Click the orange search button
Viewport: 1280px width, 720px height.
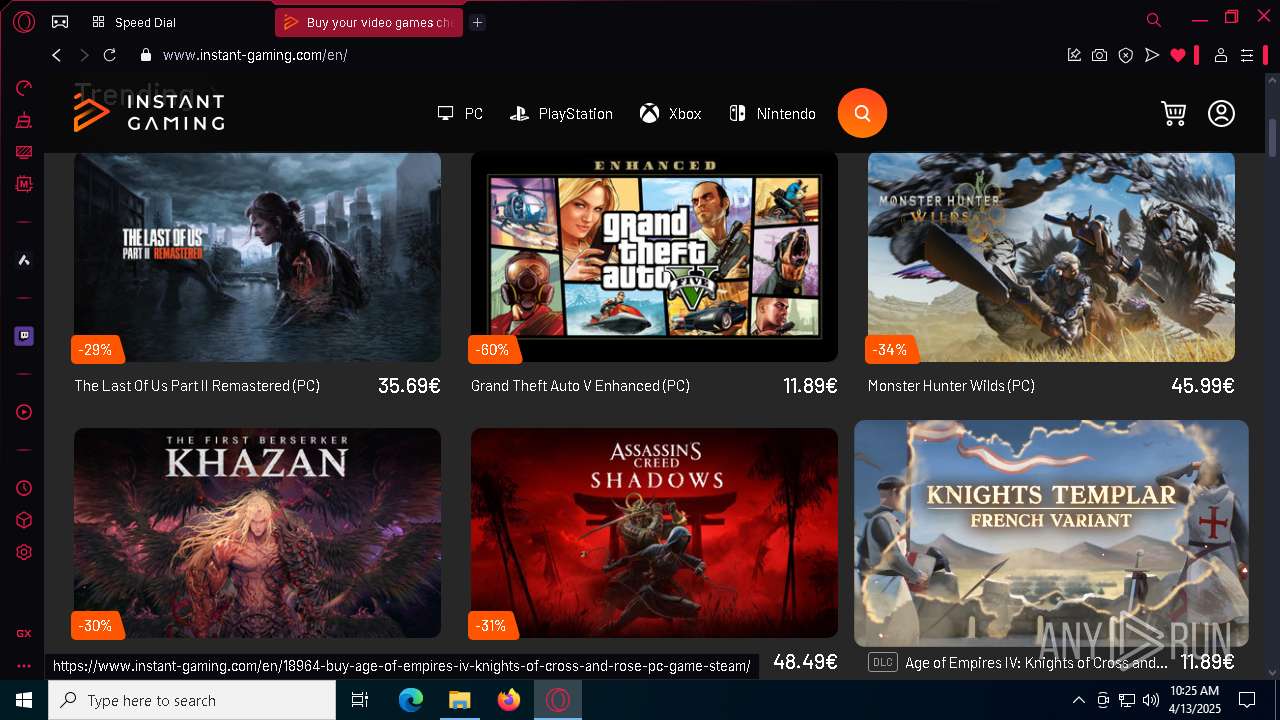862,114
